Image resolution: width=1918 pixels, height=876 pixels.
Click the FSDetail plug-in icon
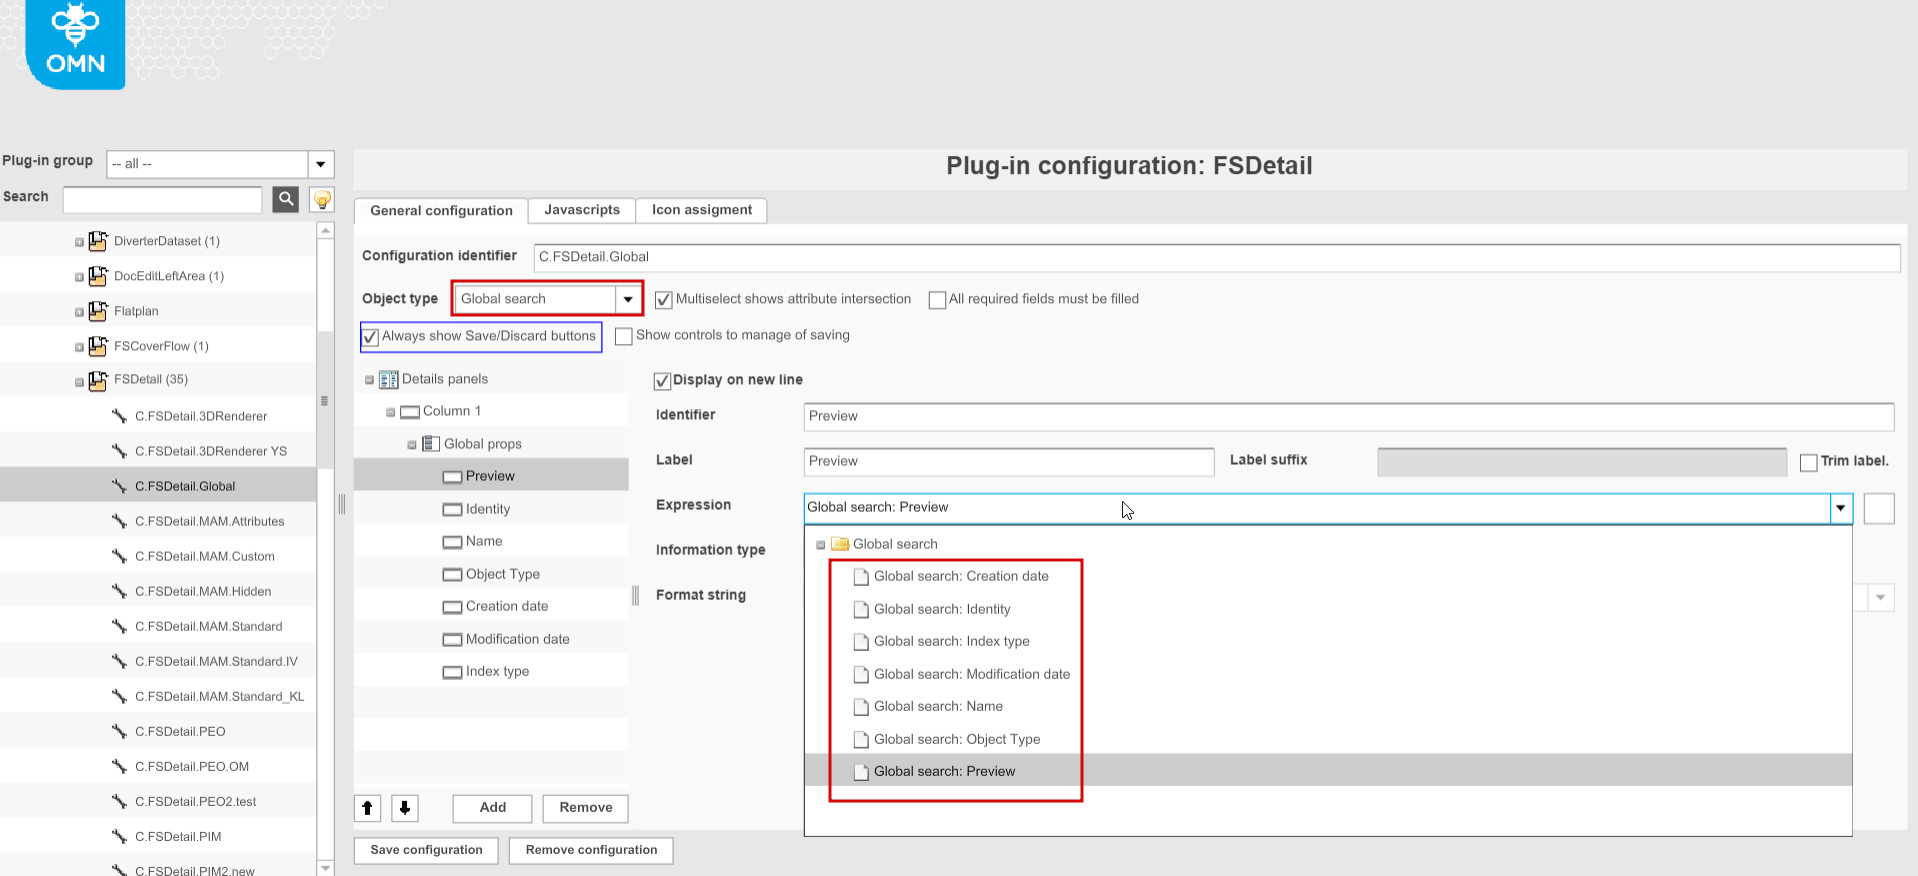coord(98,380)
